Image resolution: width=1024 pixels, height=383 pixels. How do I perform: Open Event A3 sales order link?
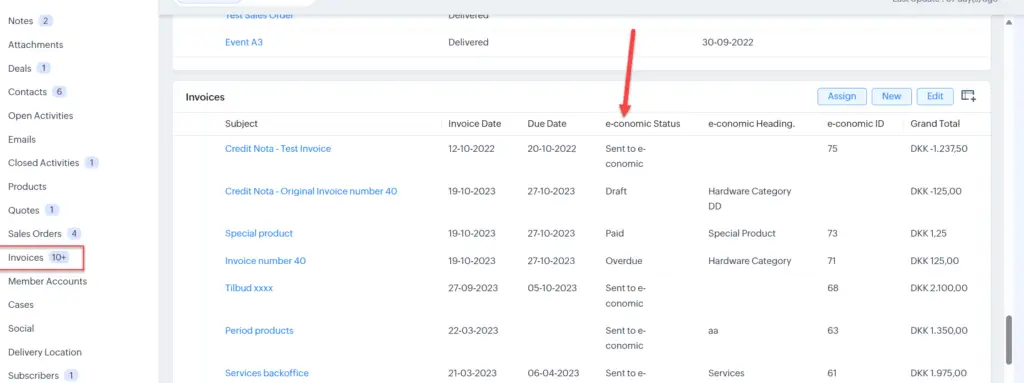[x=244, y=42]
